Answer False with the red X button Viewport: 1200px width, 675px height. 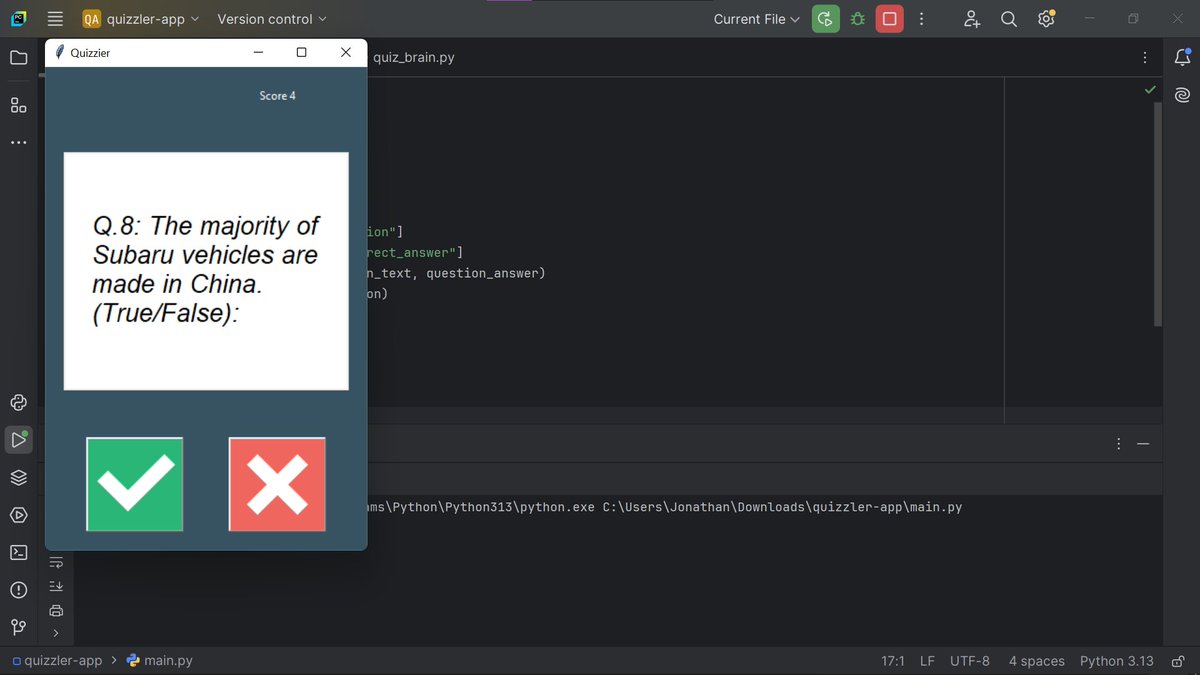click(277, 484)
